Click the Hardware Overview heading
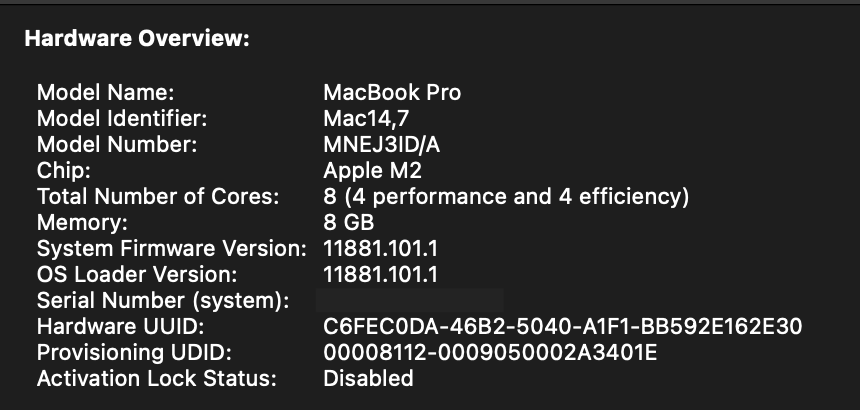The width and height of the screenshot is (860, 410). pos(136,39)
